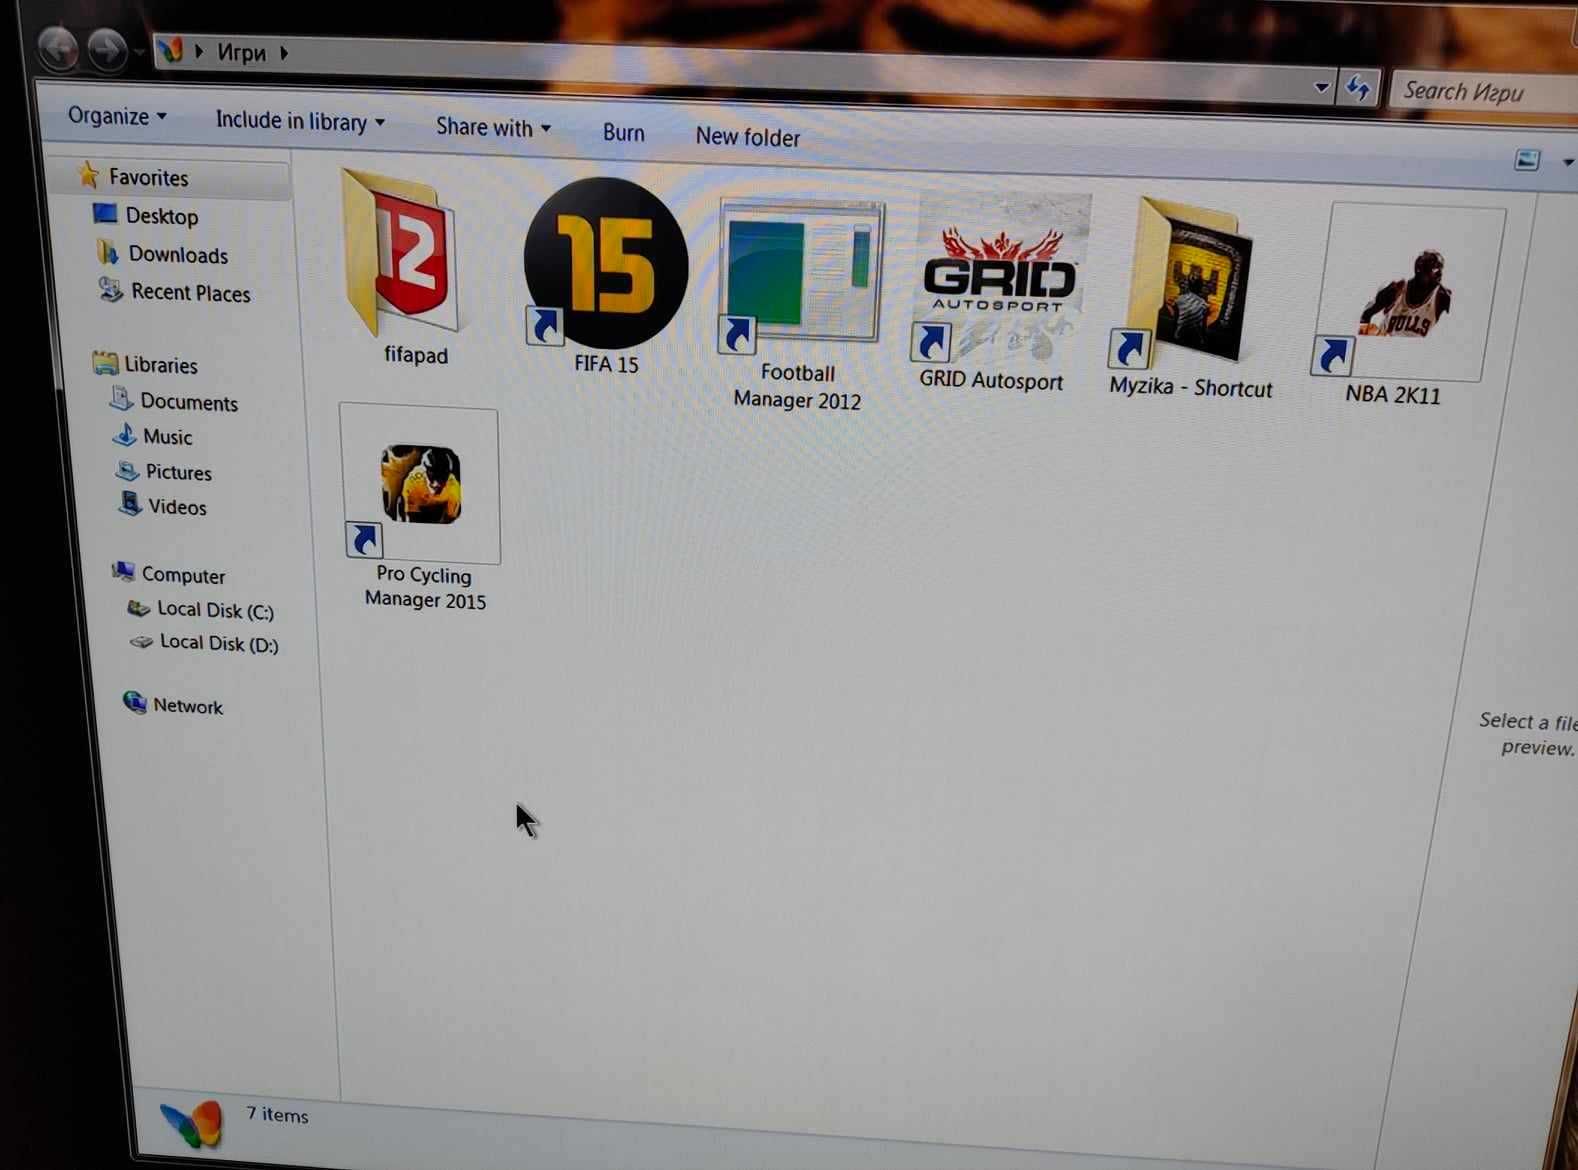Click the New folder button

pos(747,137)
